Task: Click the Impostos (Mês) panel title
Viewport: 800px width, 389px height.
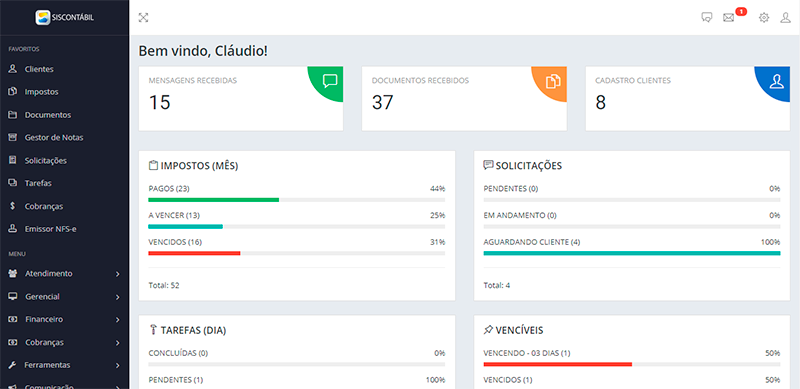Action: click(199, 166)
